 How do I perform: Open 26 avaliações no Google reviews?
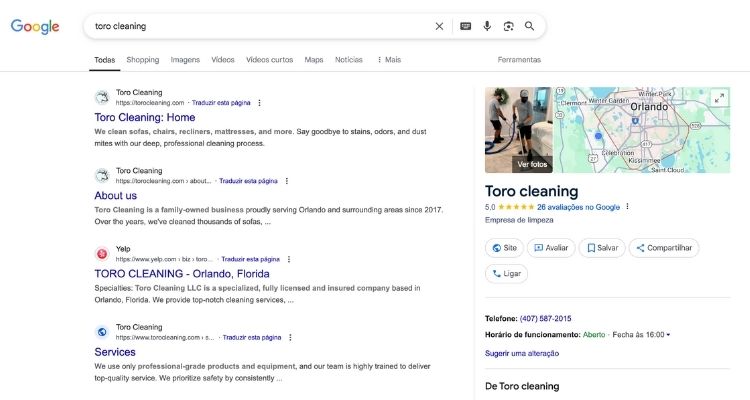tap(578, 207)
